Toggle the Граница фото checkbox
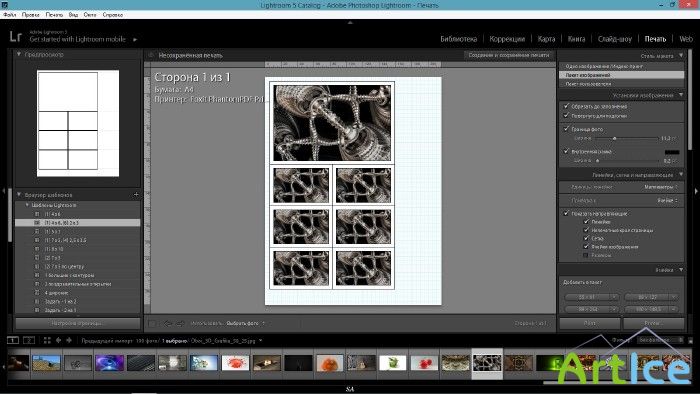 (567, 129)
